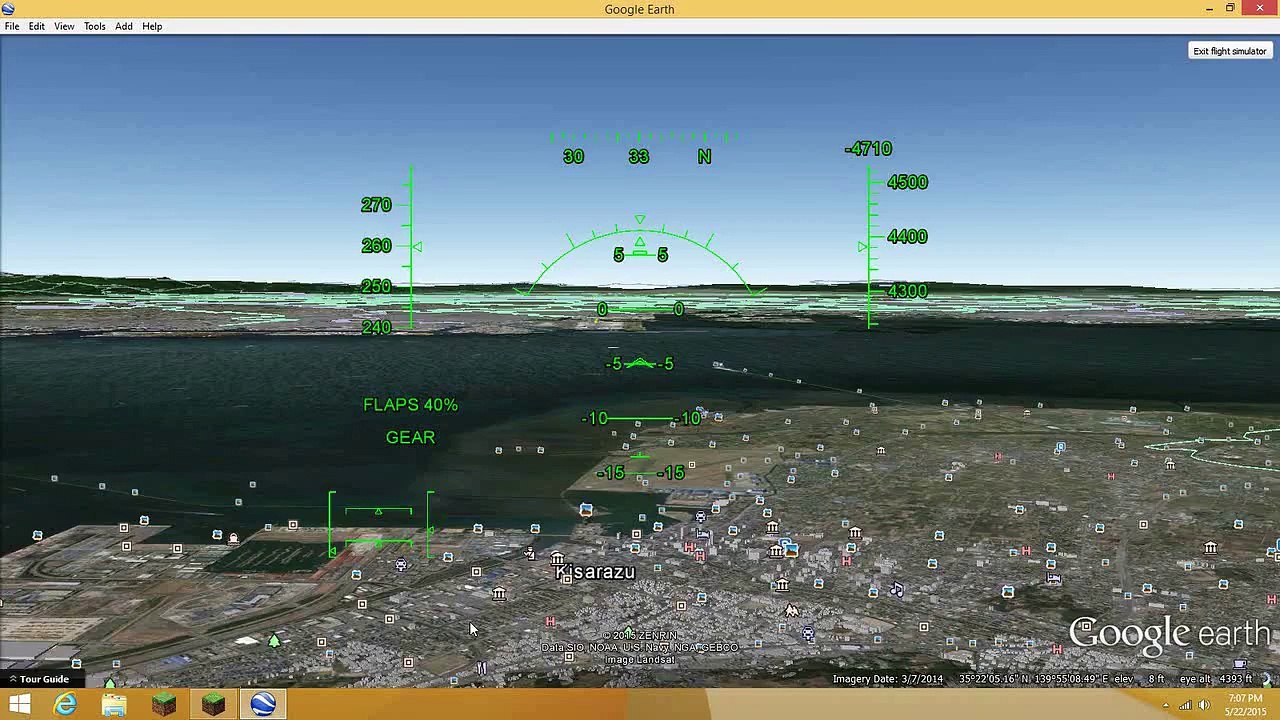
Task: Click the Google Earth title bar icon
Action: pos(8,9)
